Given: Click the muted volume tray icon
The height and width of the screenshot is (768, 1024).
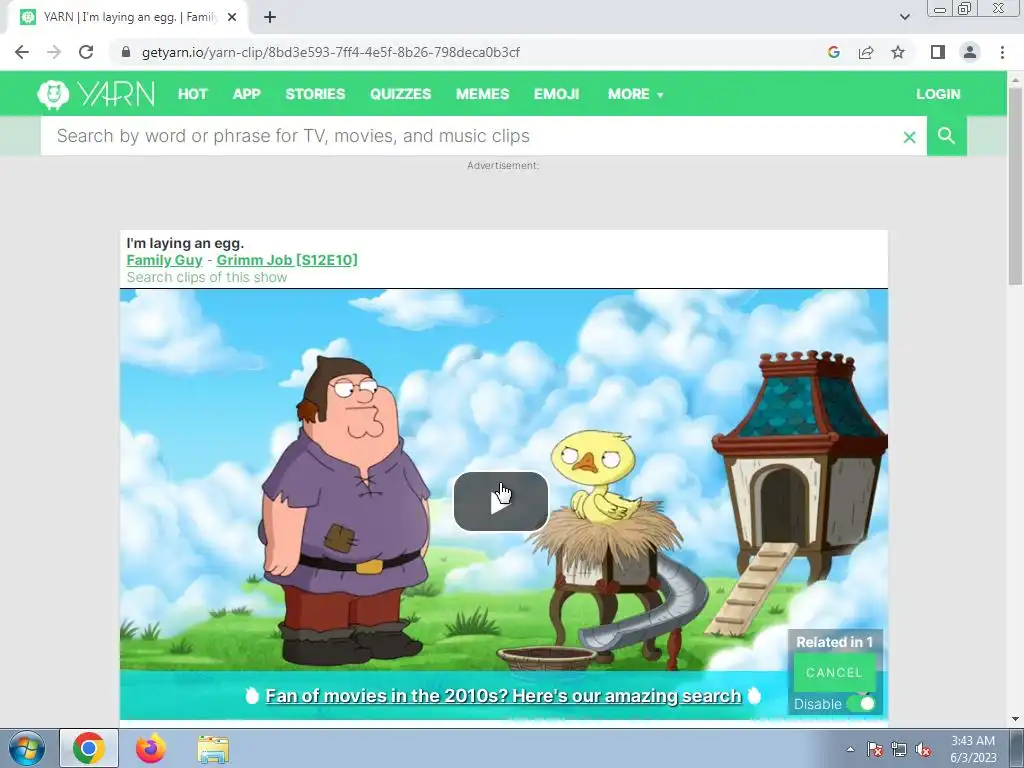Looking at the screenshot, I should (x=923, y=750).
